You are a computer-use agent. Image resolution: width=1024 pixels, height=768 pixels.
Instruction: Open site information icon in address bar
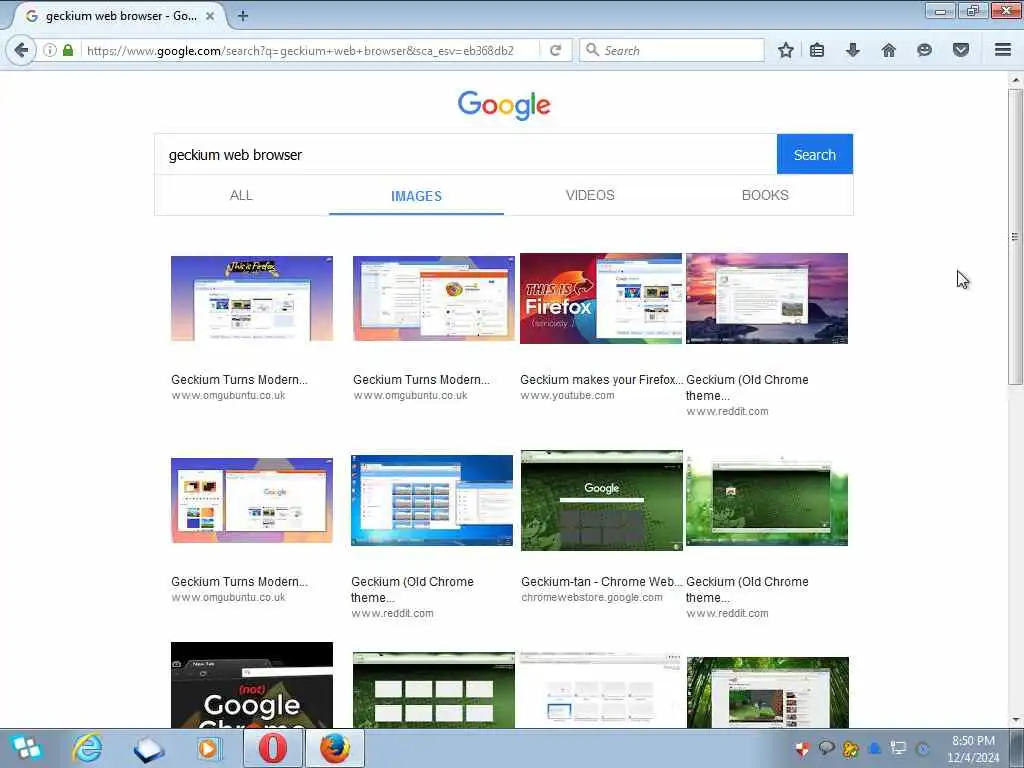50,50
